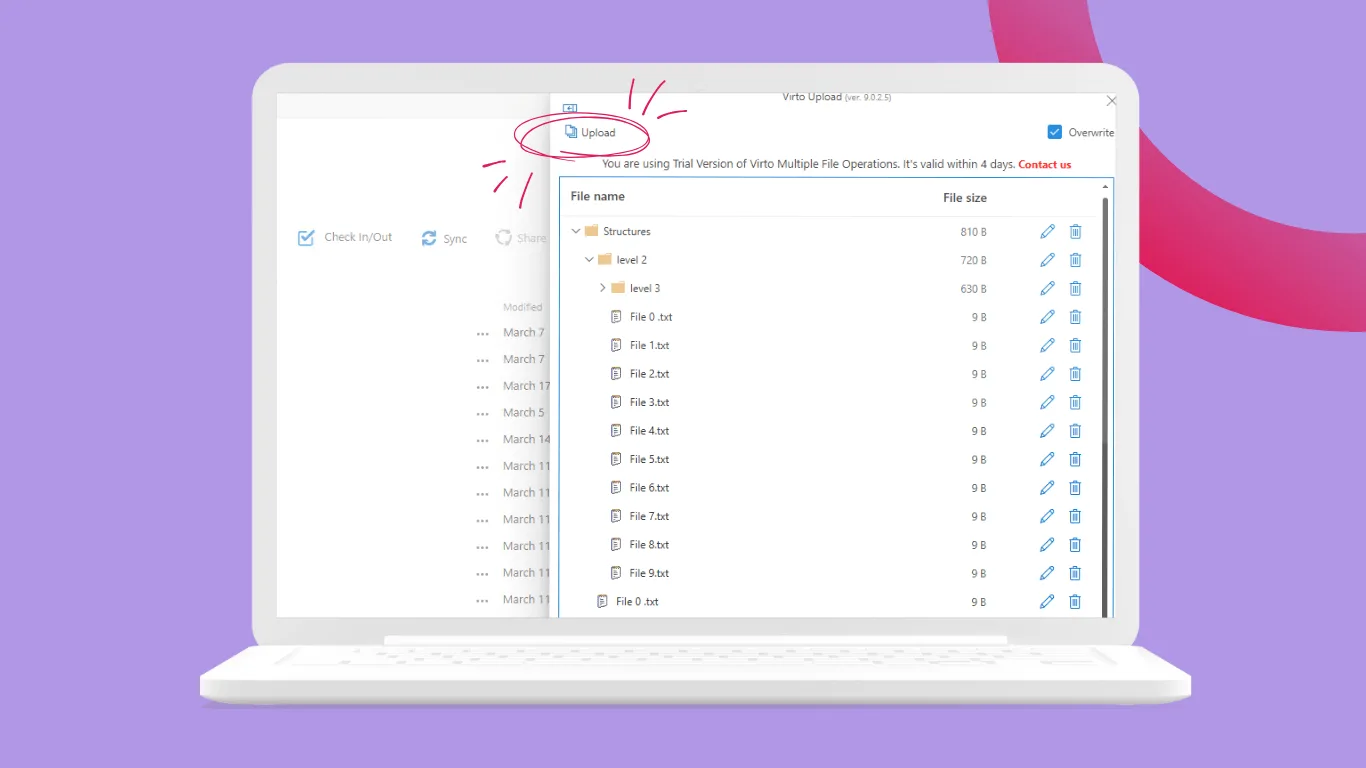Click the Check In/Out icon
This screenshot has width=1366, height=768.
(x=306, y=237)
